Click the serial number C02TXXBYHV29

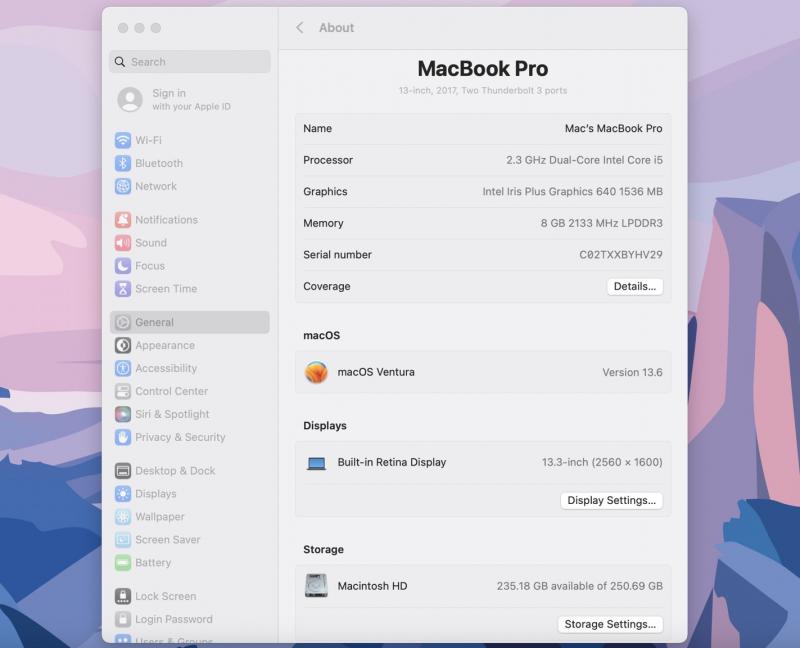620,255
